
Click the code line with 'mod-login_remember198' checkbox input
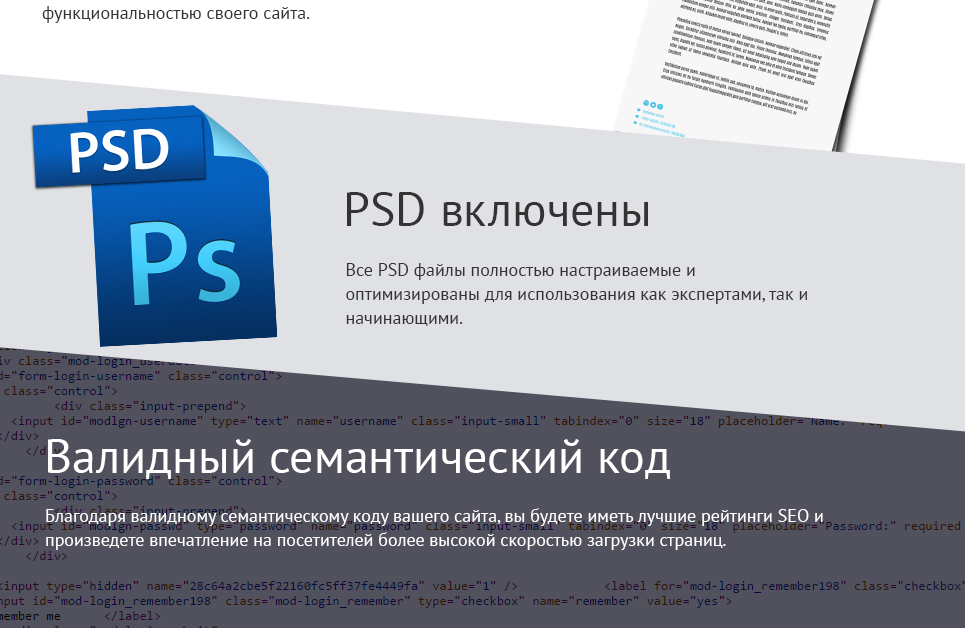(x=366, y=601)
